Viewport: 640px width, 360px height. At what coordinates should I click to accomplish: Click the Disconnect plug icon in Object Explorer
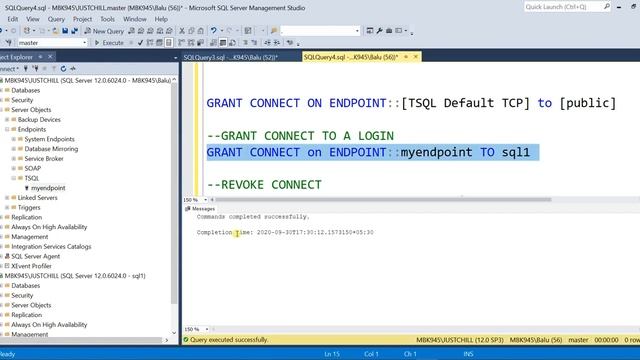(36, 69)
